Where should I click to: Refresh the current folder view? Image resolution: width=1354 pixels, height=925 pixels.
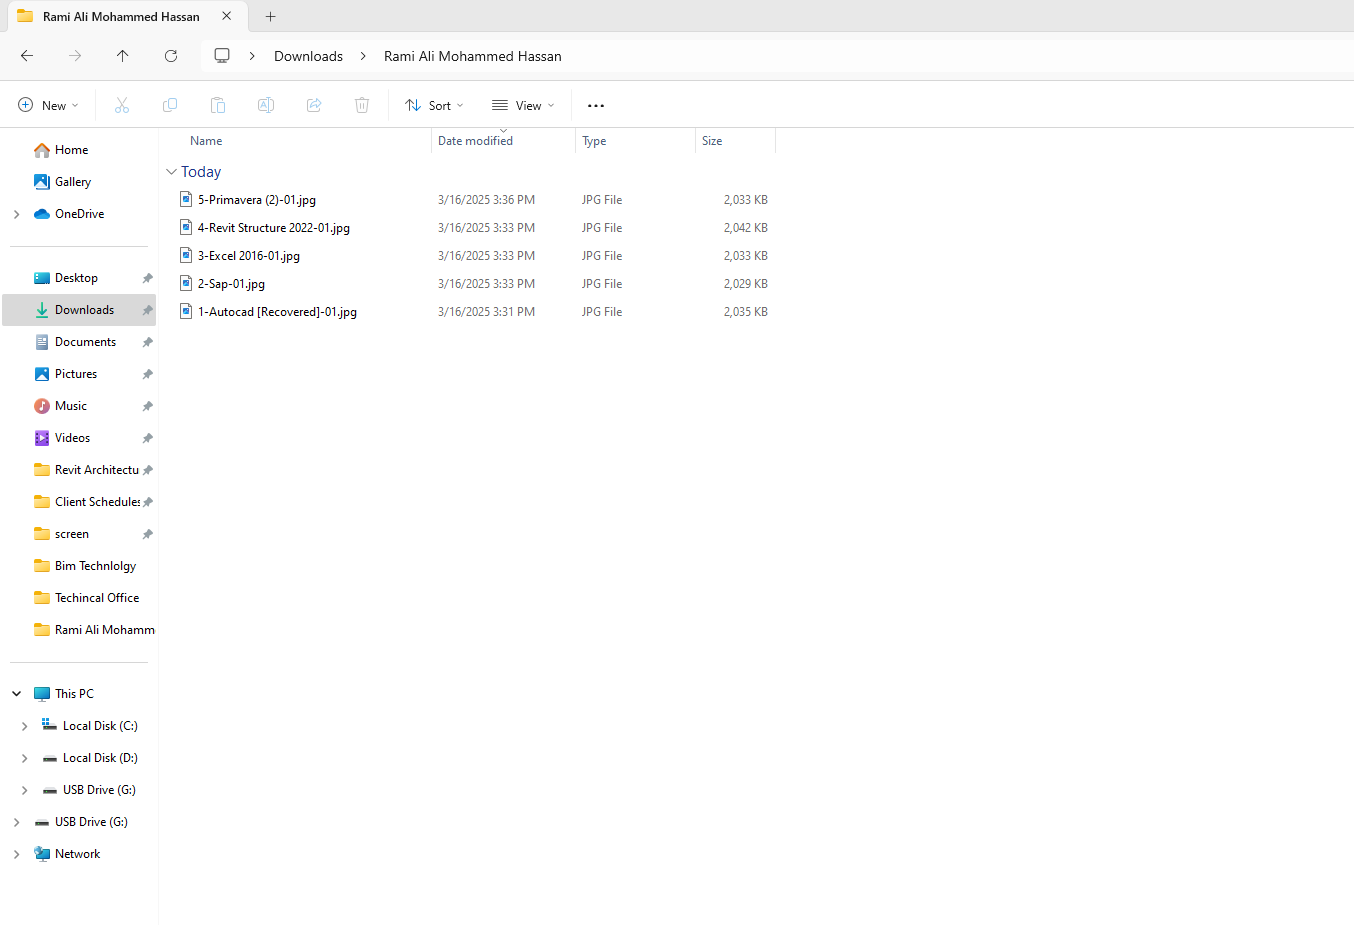click(x=171, y=56)
